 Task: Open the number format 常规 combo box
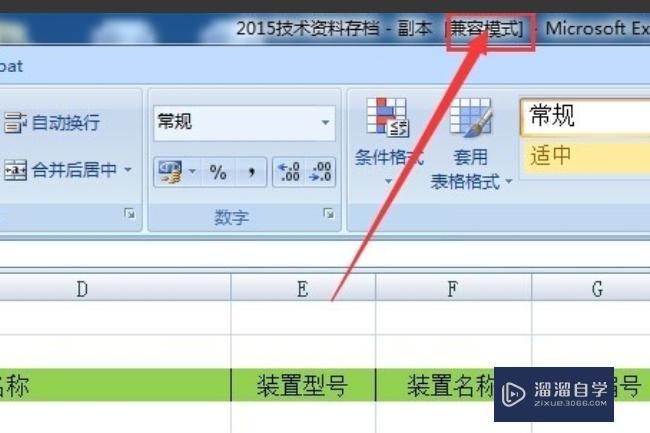point(244,123)
